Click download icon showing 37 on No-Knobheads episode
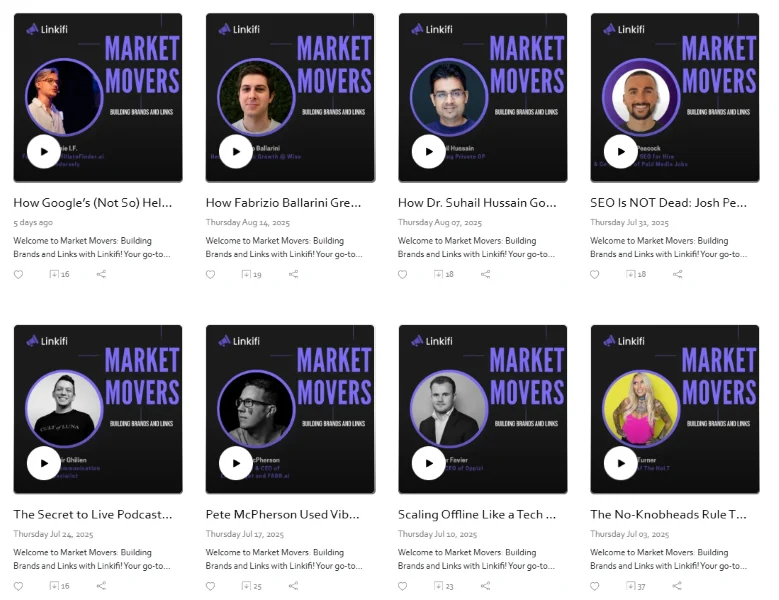This screenshot has height=600, width=779. pos(630,586)
